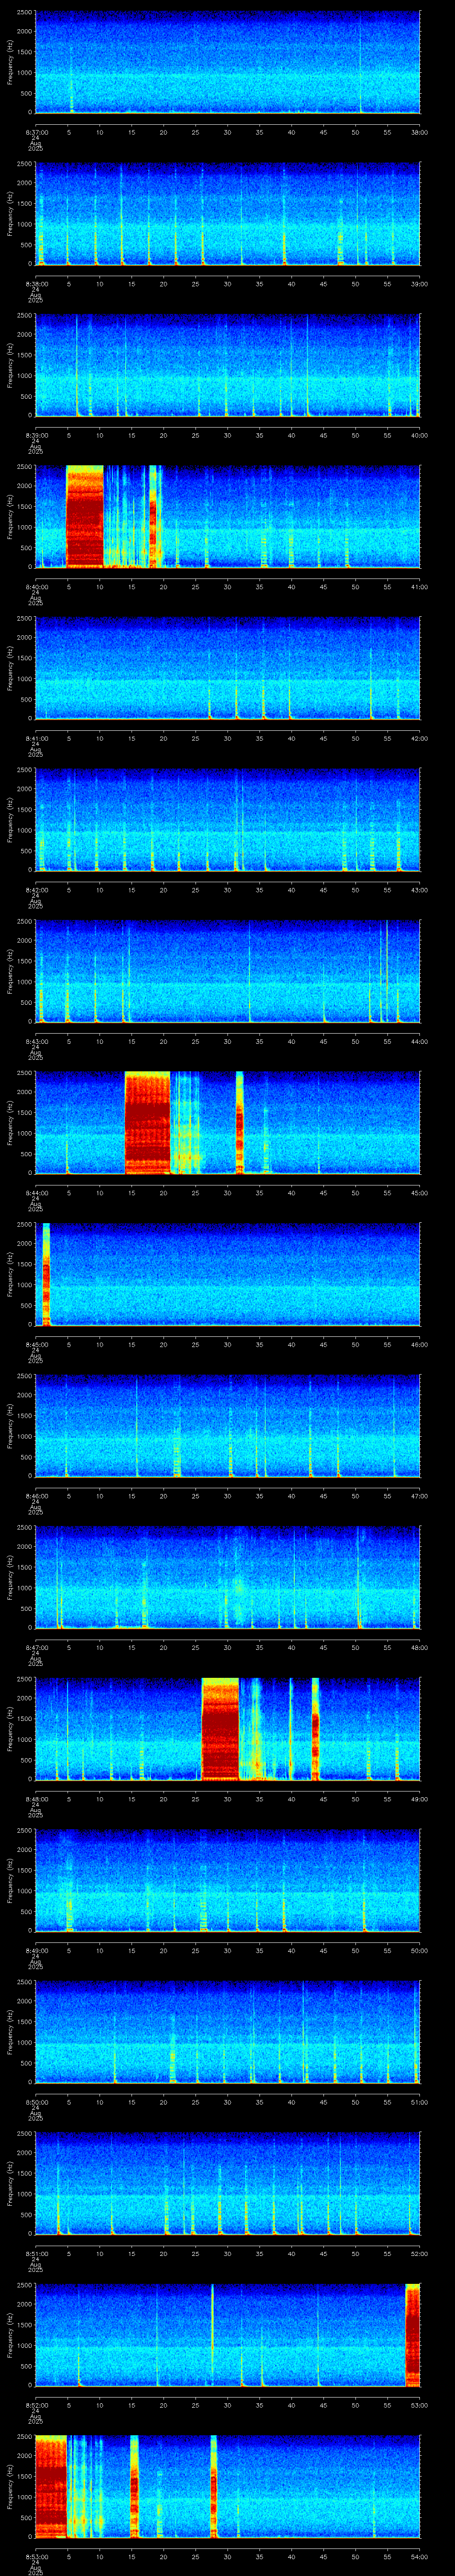
Task: Click the narrow red burst at 32 seconds in 8:44:00 panel
Action: tap(240, 1122)
